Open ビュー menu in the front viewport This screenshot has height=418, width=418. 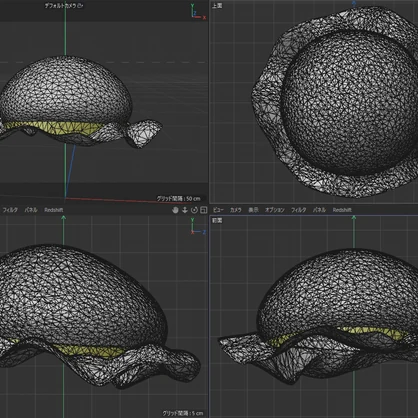[218, 210]
